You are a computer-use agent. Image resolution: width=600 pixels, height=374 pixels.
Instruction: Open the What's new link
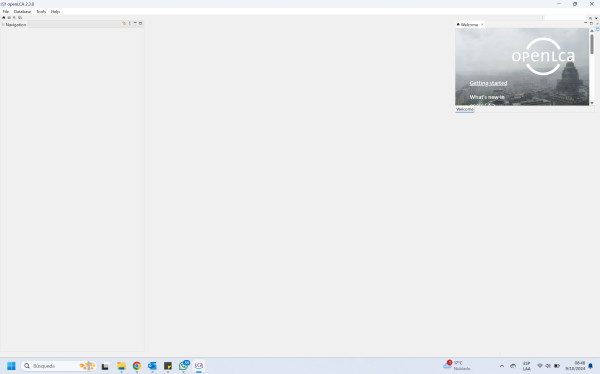tap(487, 97)
